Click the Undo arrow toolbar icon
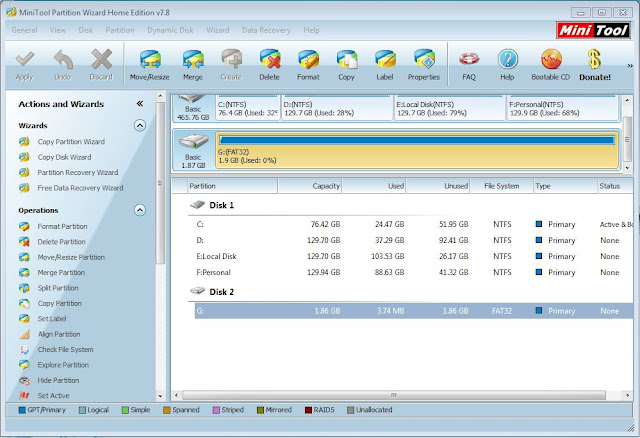This screenshot has height=438, width=640. click(63, 65)
